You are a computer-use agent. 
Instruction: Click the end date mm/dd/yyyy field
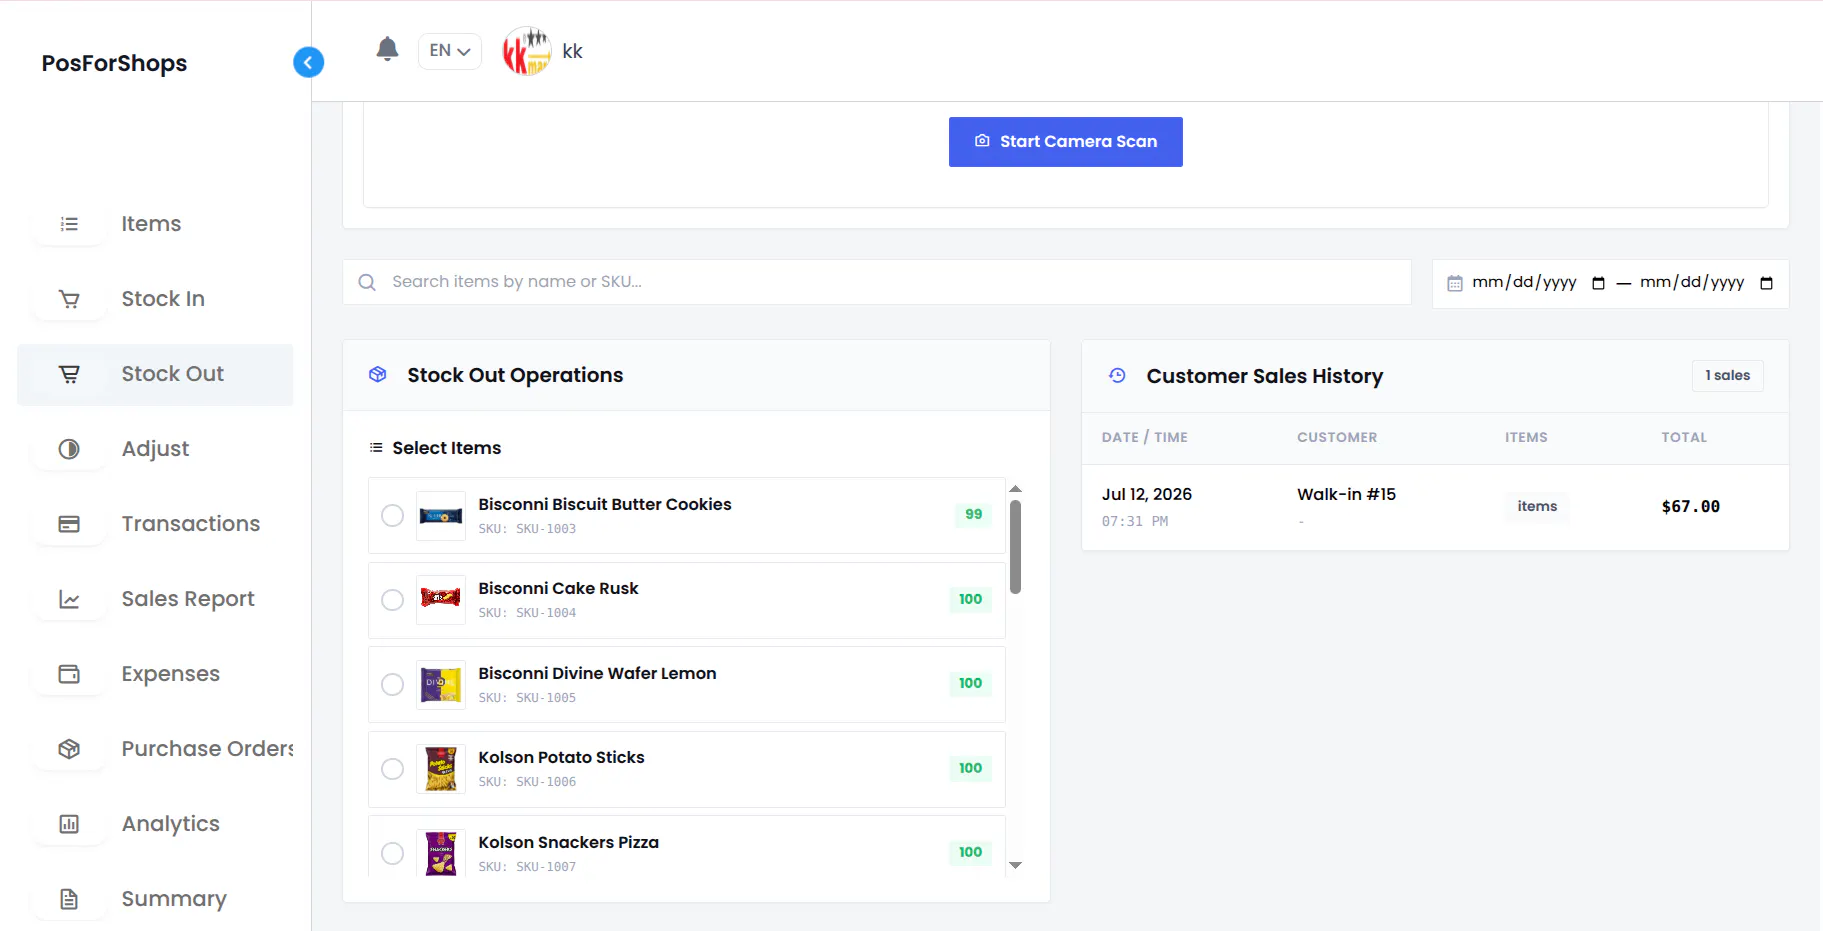coord(1692,283)
